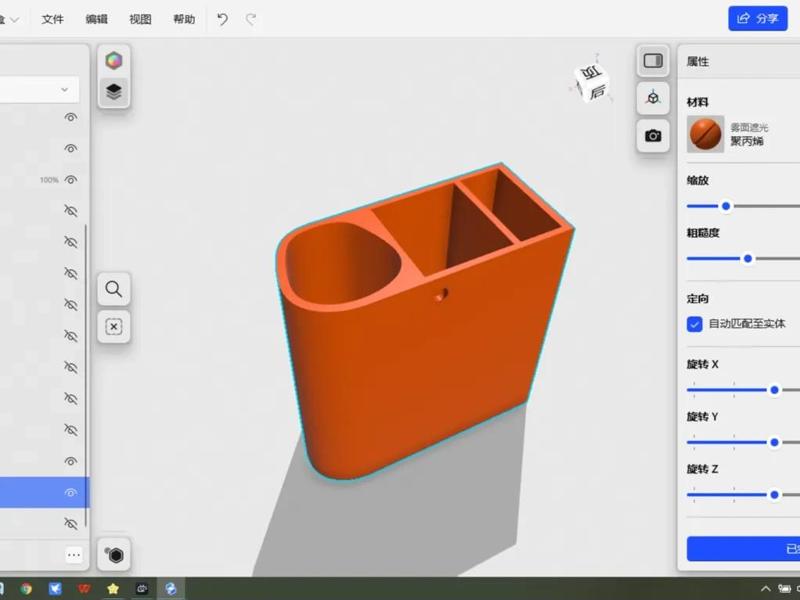Click the 聚丙烯 material preview thumbnail
This screenshot has width=800, height=600.
pos(705,134)
